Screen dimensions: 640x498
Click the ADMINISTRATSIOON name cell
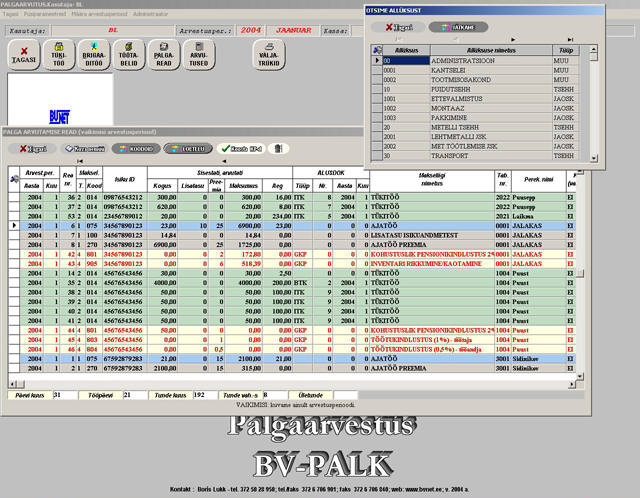pyautogui.click(x=491, y=60)
